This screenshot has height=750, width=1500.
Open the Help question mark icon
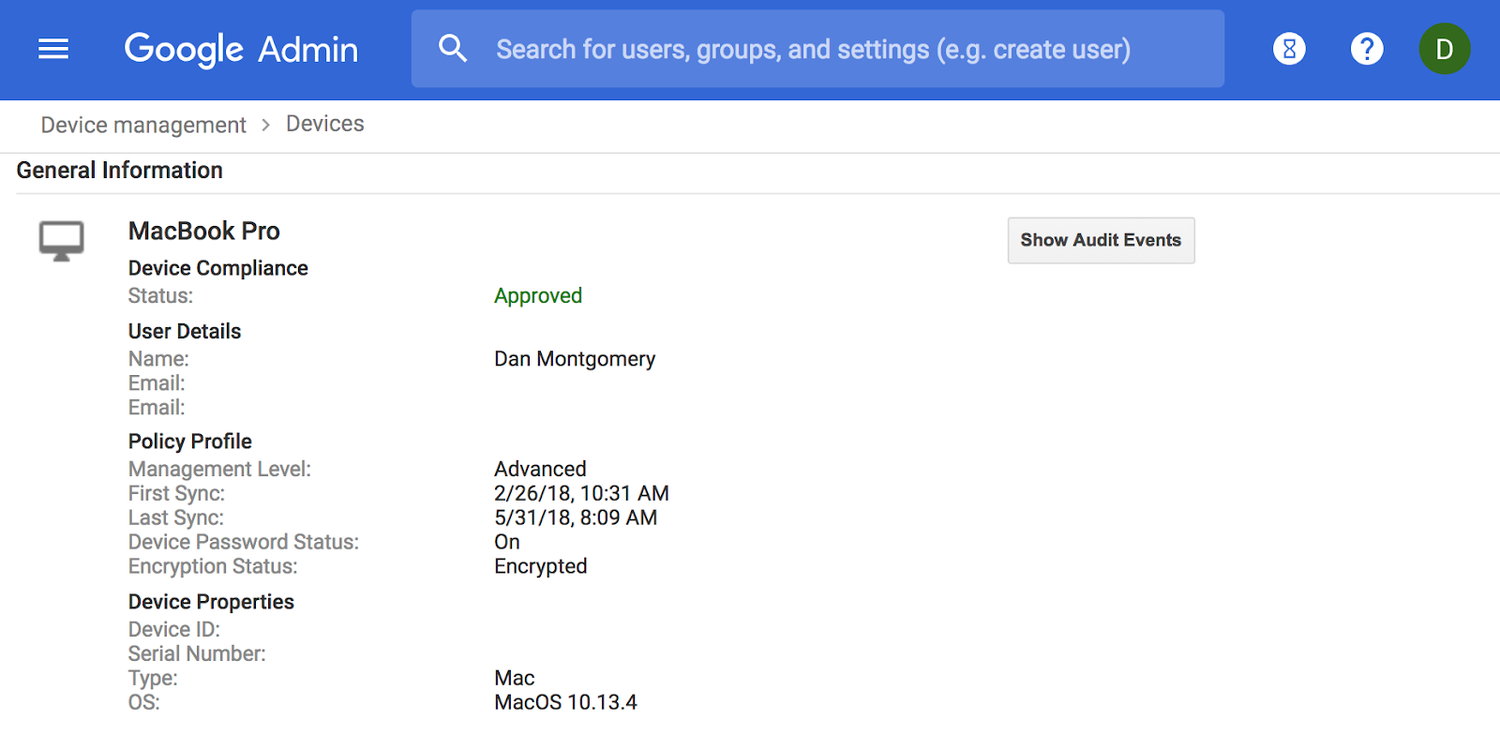tap(1367, 48)
